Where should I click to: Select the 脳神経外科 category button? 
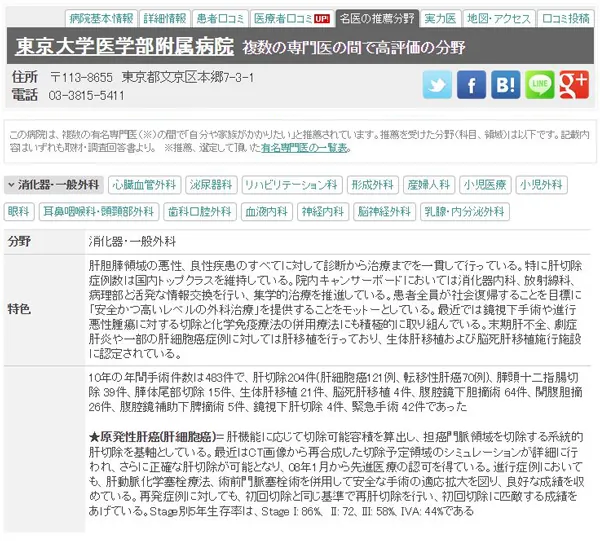click(x=384, y=212)
